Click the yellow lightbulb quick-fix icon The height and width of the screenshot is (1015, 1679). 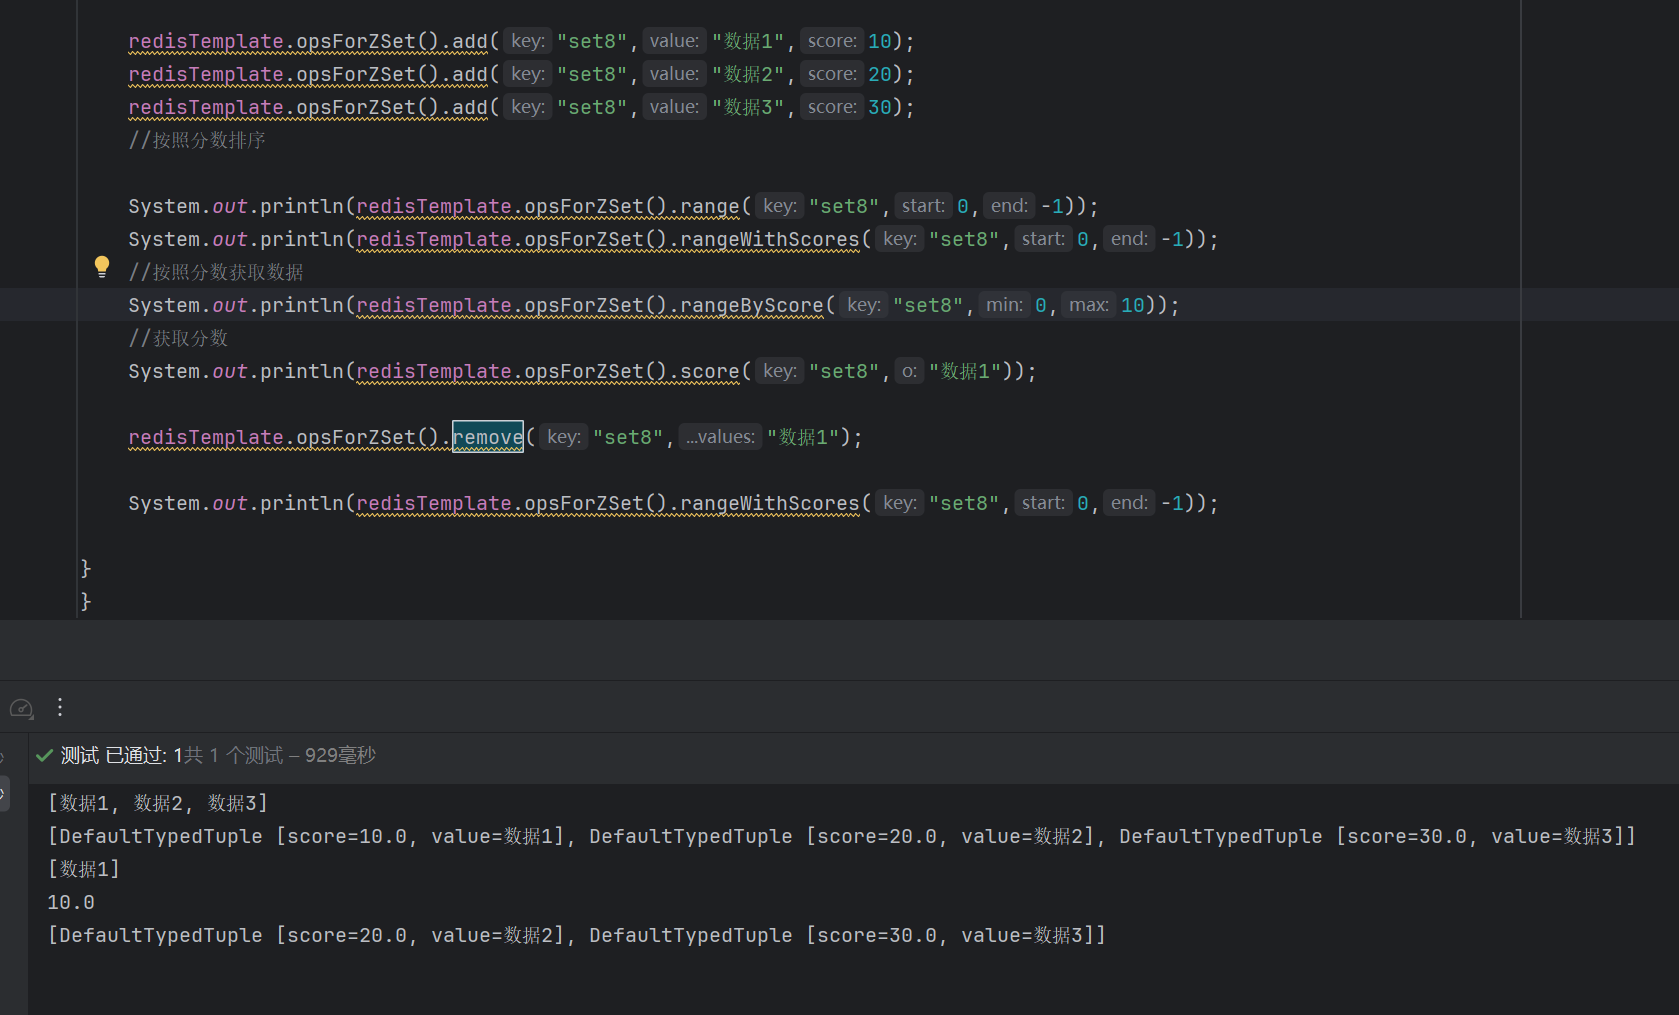click(x=101, y=266)
